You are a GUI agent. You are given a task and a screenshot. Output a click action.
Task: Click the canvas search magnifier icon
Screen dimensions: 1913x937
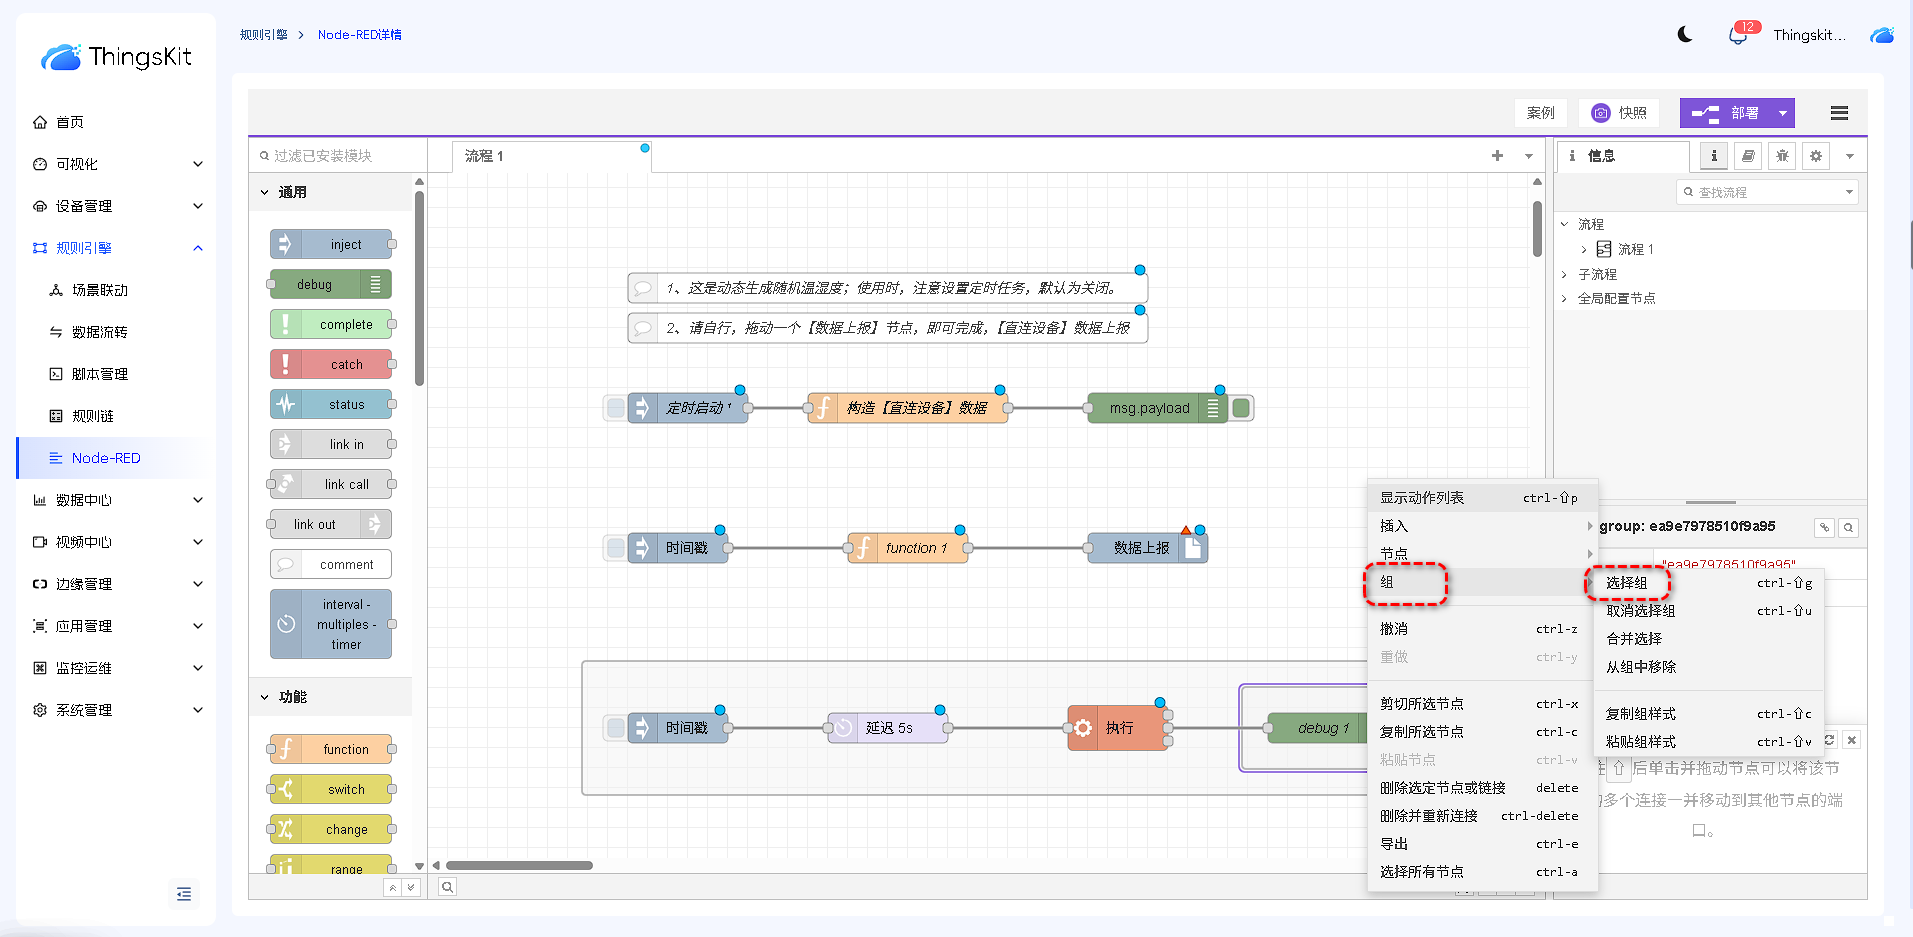[x=447, y=887]
